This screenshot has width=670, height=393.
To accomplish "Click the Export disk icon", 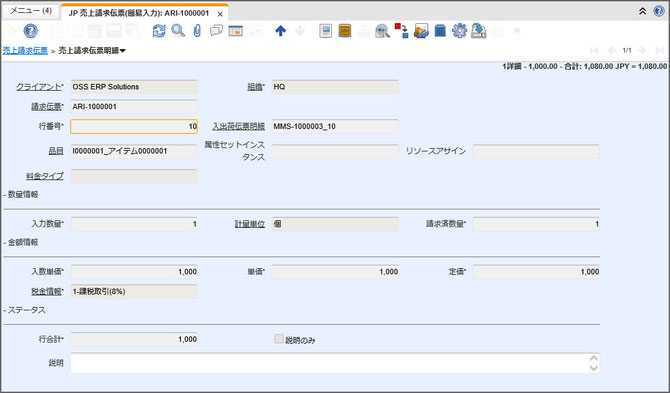I will 479,31.
